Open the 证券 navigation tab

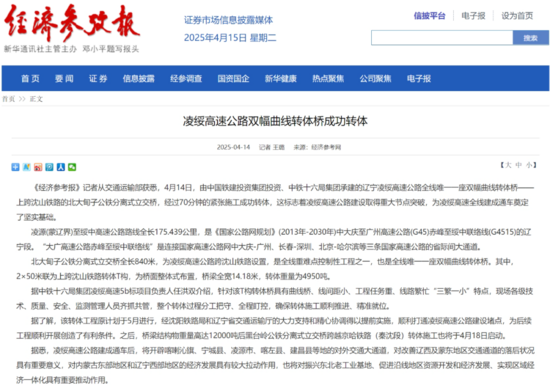98,79
